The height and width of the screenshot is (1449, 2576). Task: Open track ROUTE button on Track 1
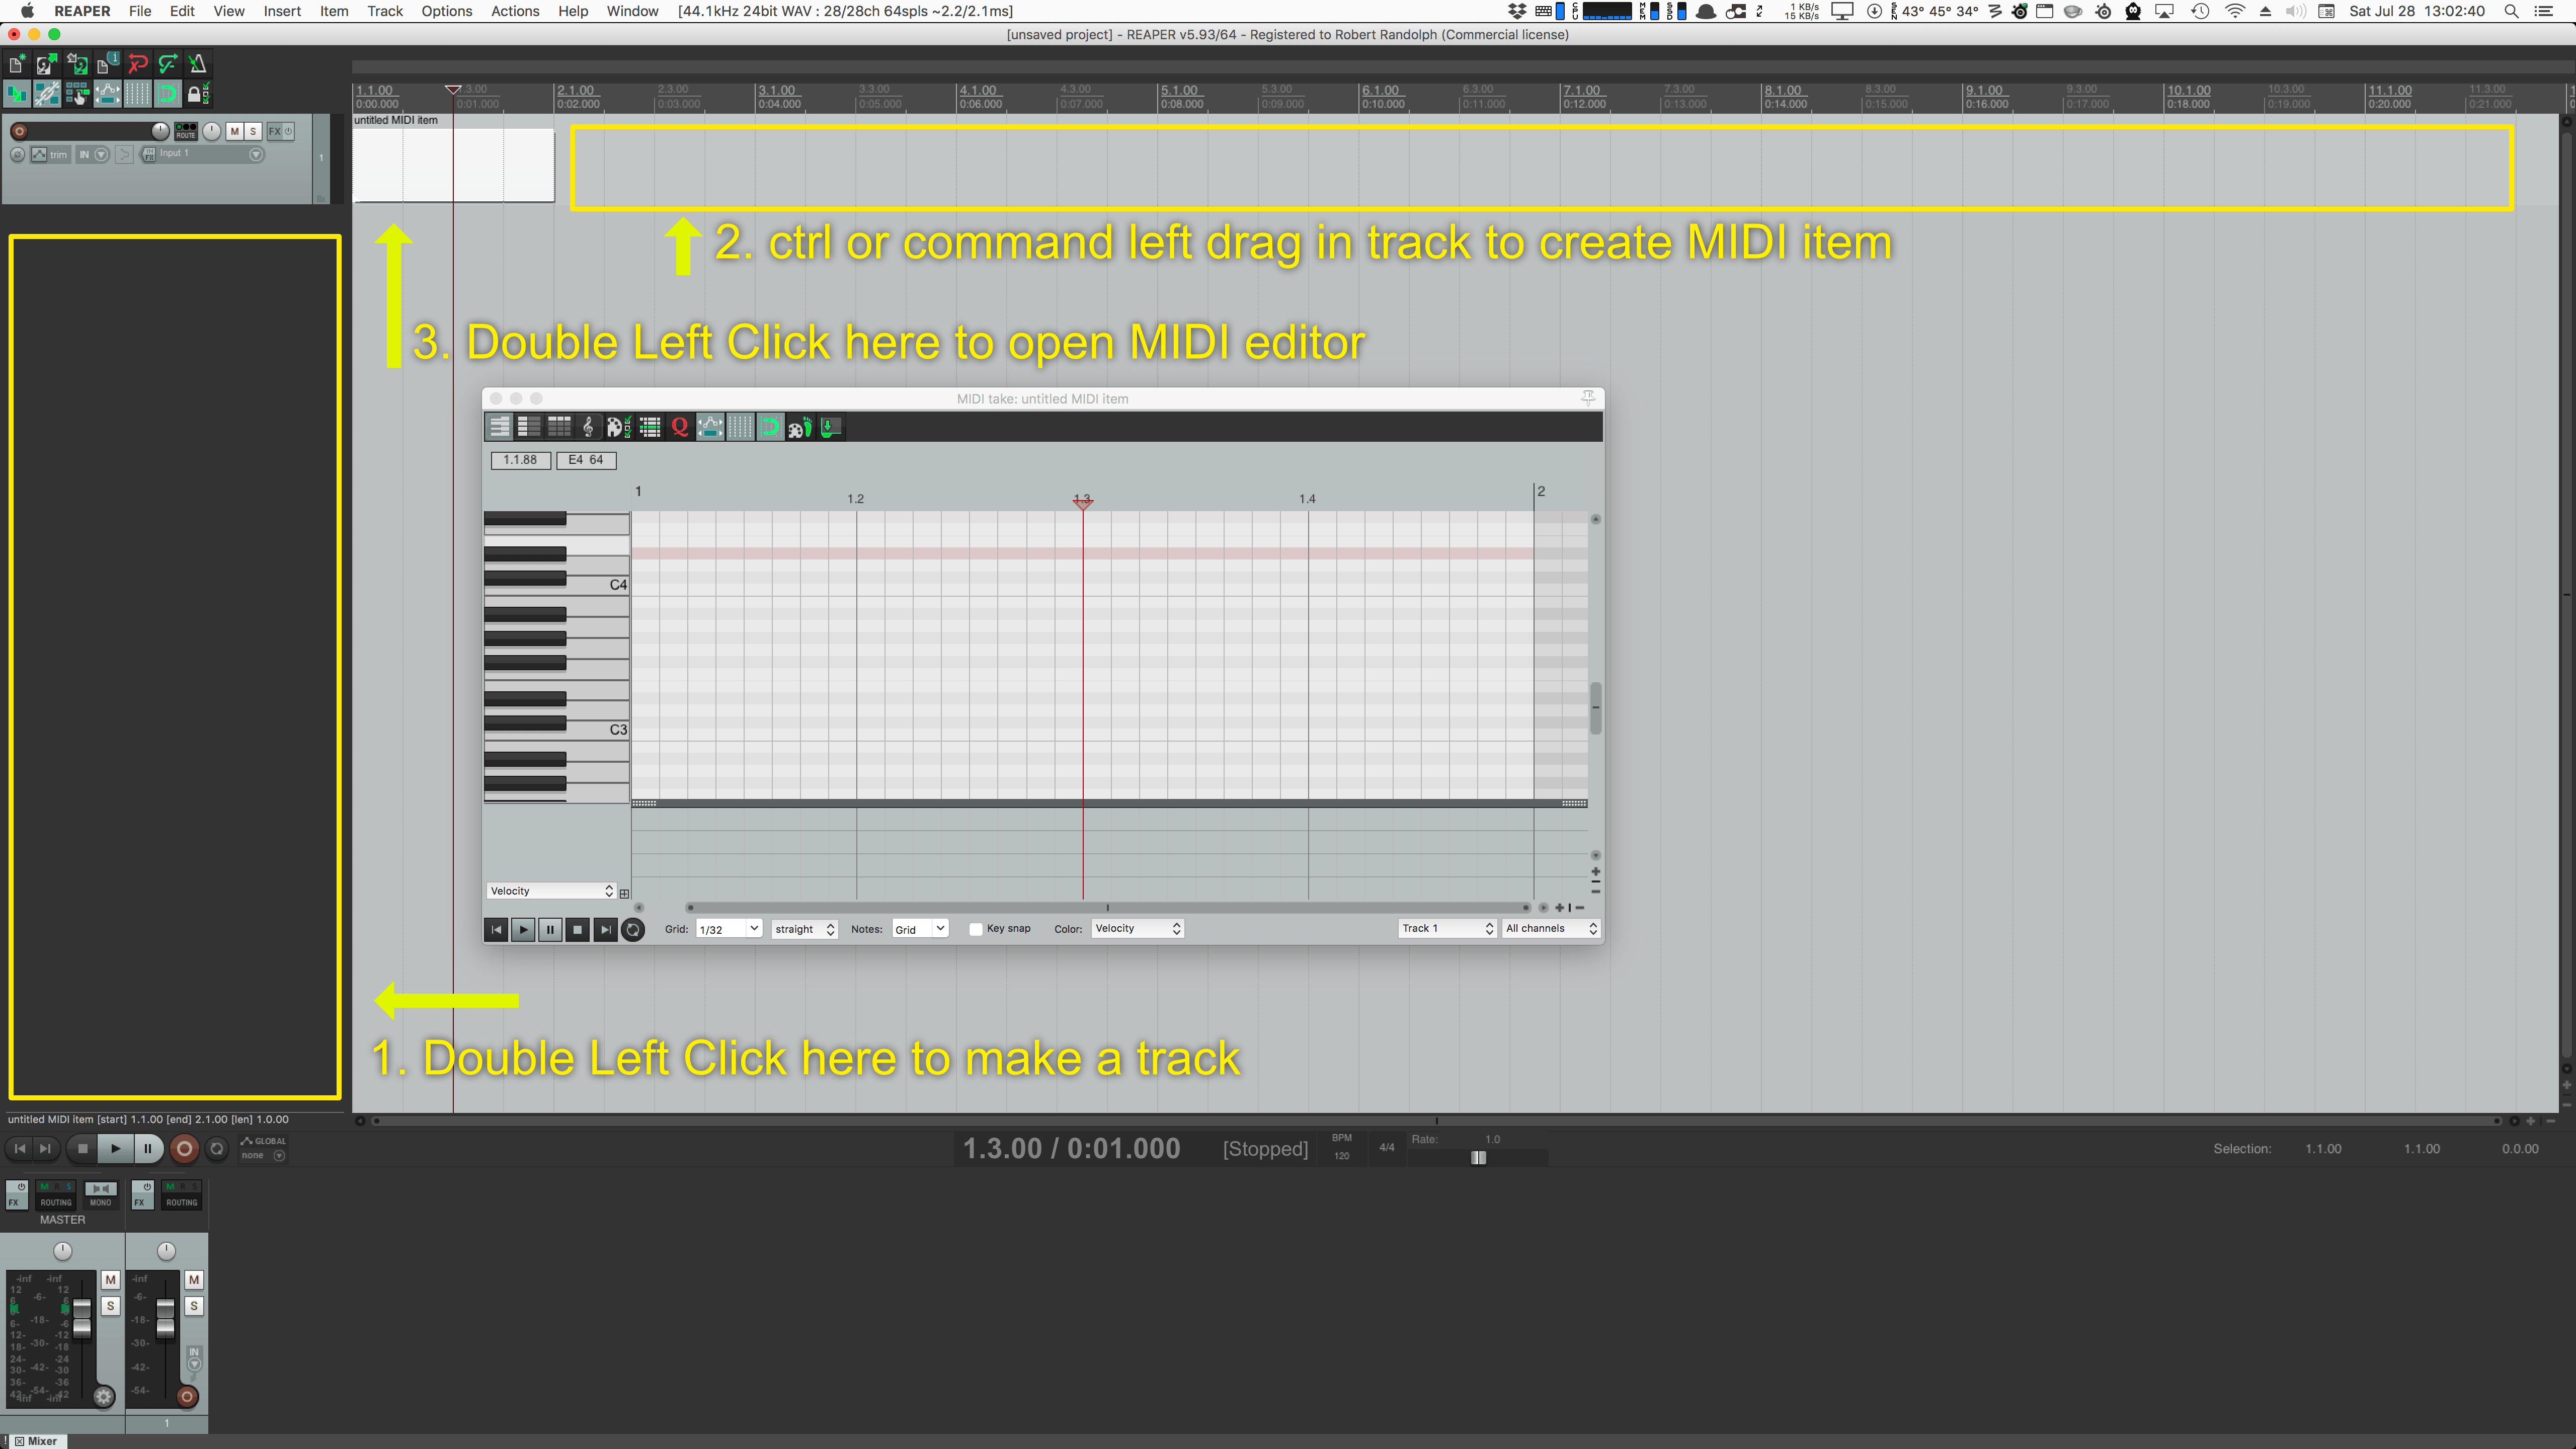pyautogui.click(x=186, y=131)
